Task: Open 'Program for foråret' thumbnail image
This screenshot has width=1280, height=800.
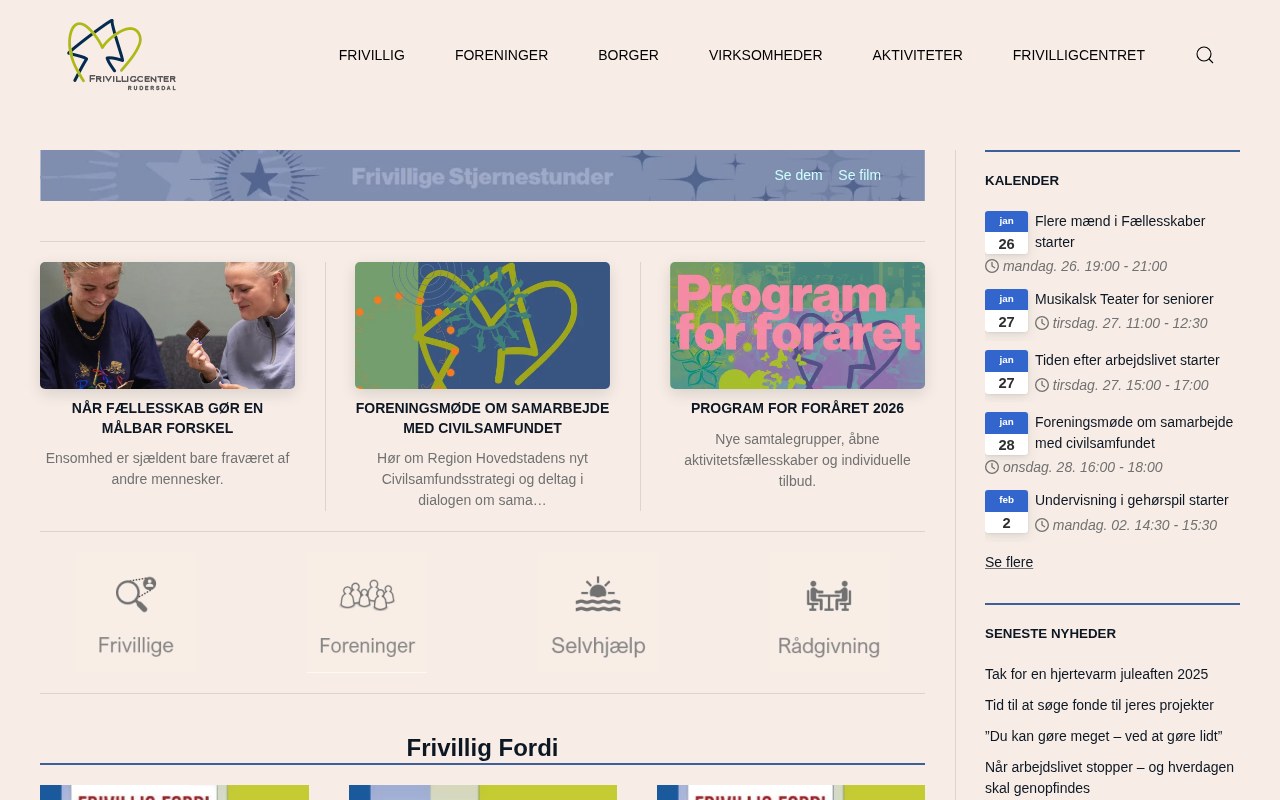Action: click(x=797, y=325)
